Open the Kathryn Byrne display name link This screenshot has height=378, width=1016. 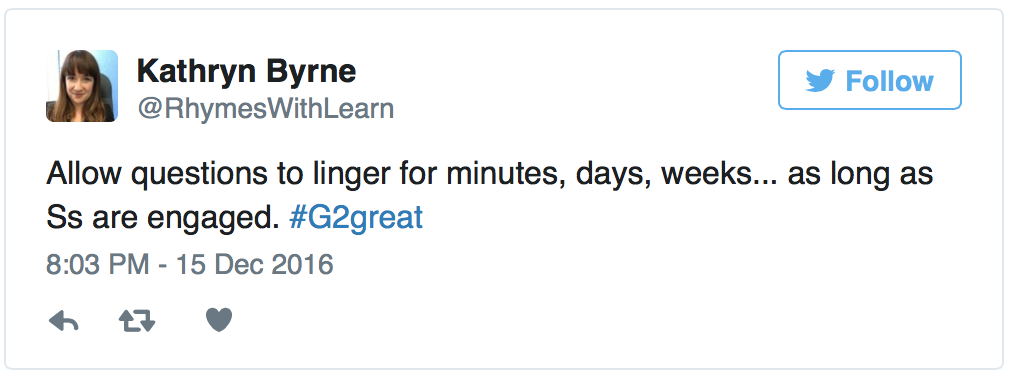click(246, 71)
